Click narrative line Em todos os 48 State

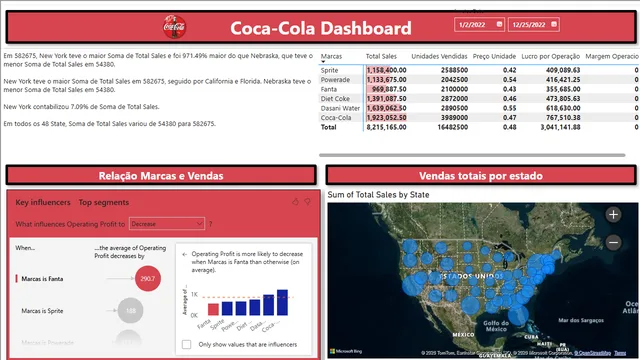109,124
